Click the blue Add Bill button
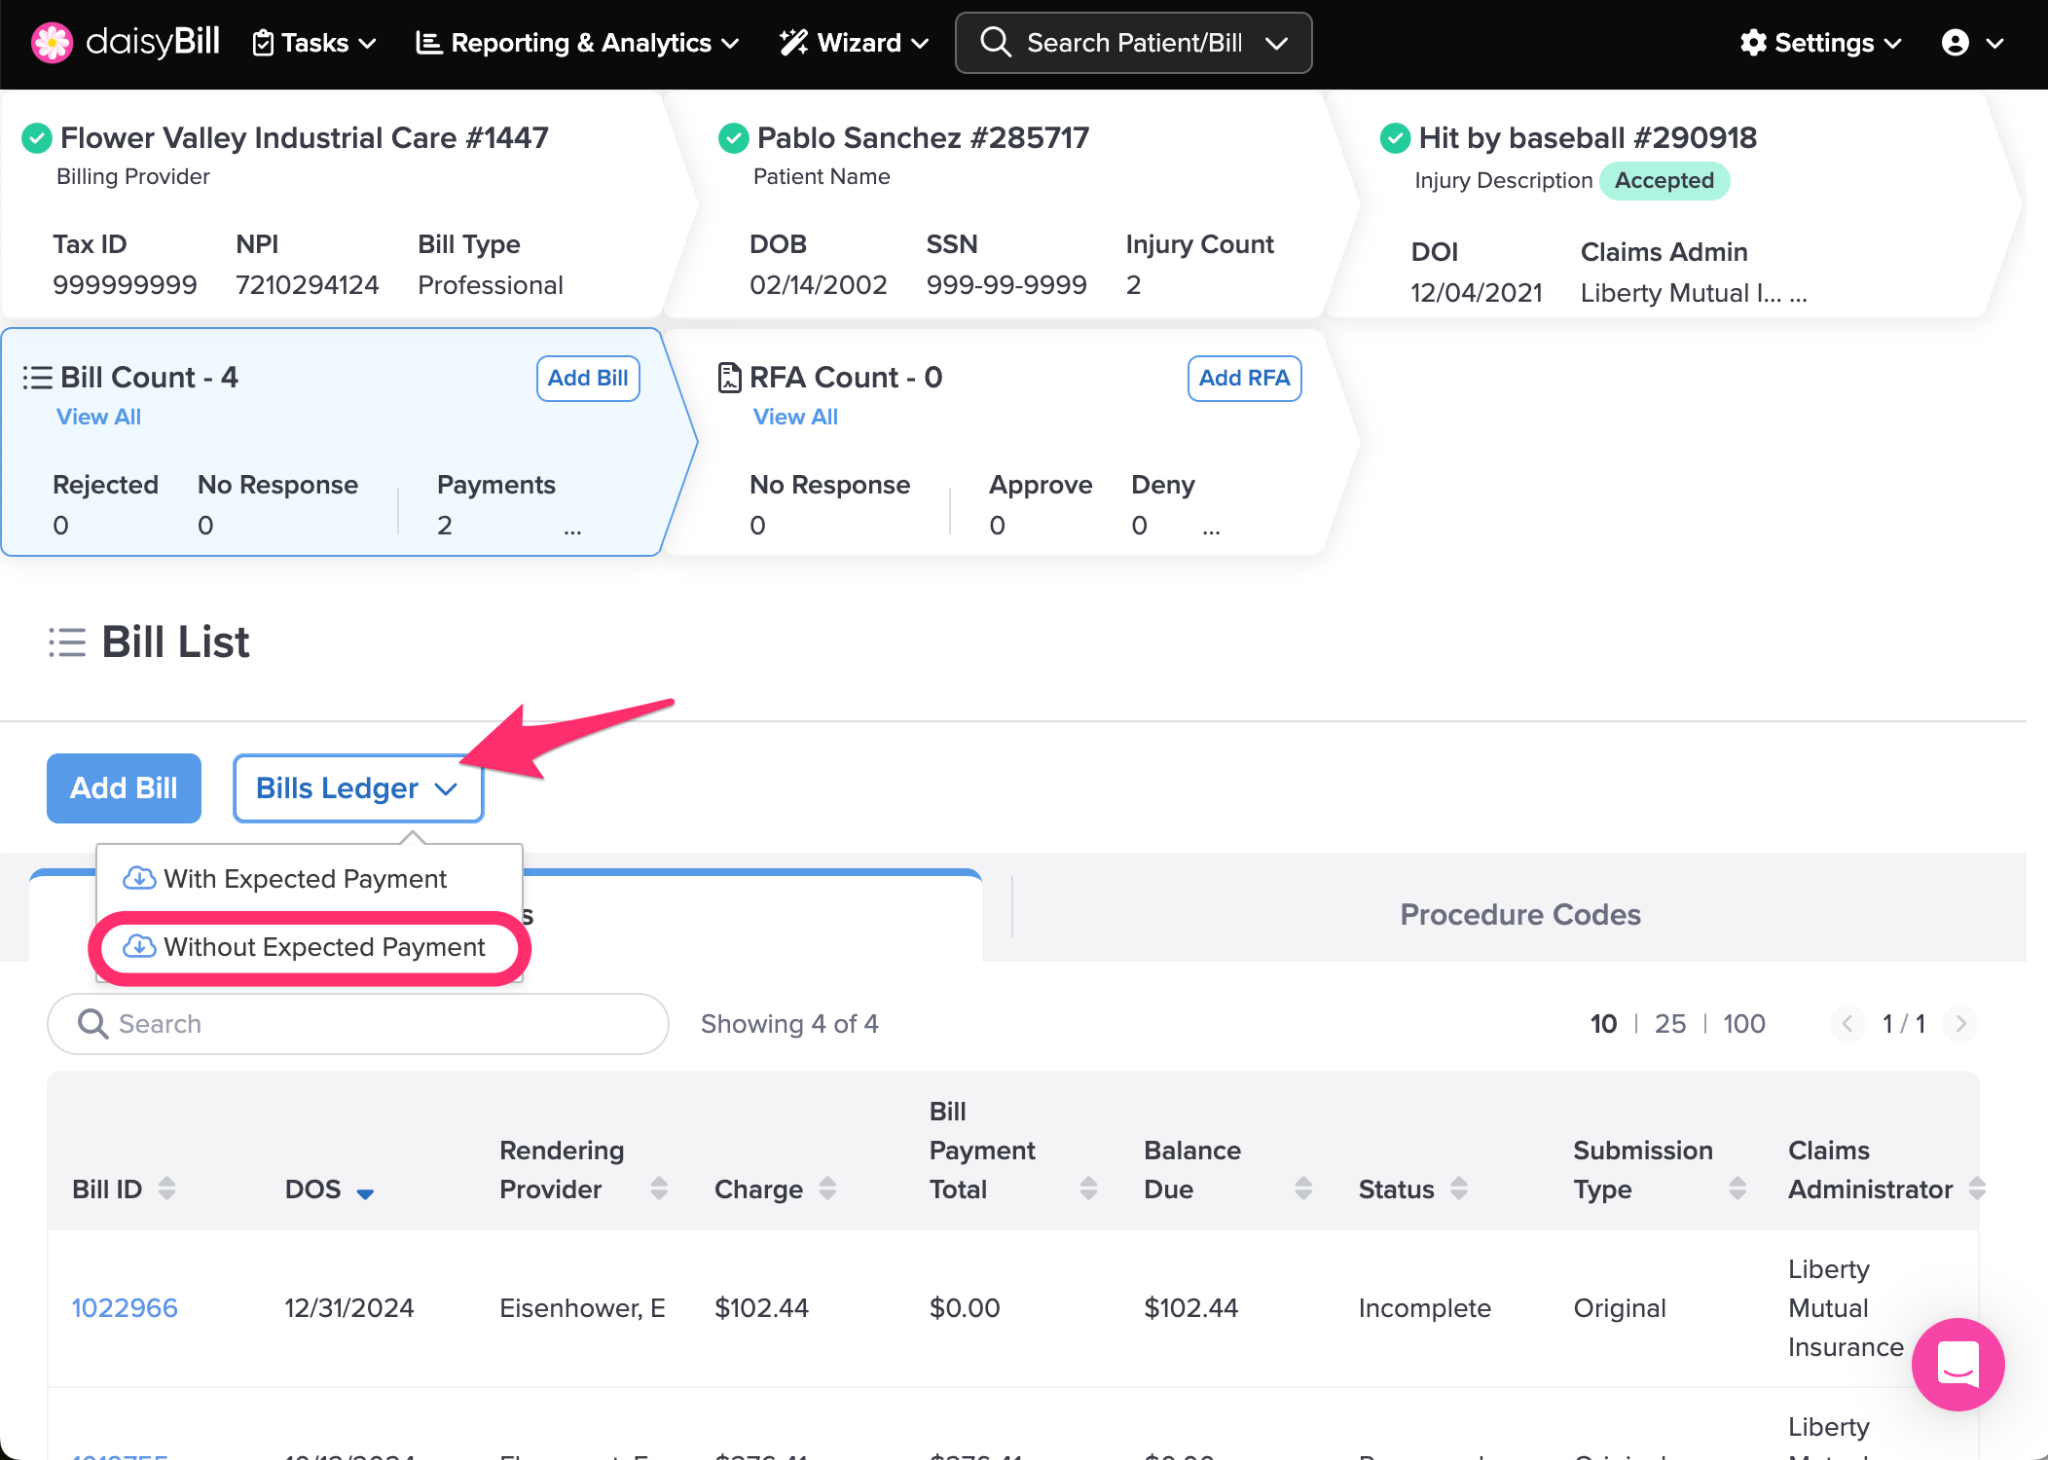This screenshot has width=2048, height=1460. coord(124,788)
